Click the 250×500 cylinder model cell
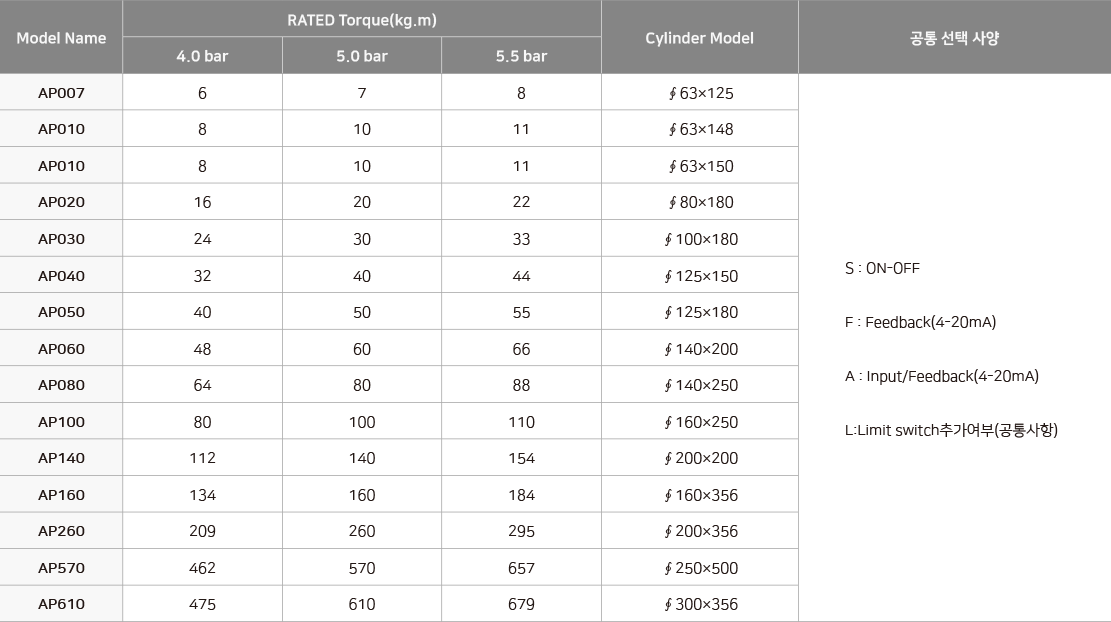 [700, 568]
